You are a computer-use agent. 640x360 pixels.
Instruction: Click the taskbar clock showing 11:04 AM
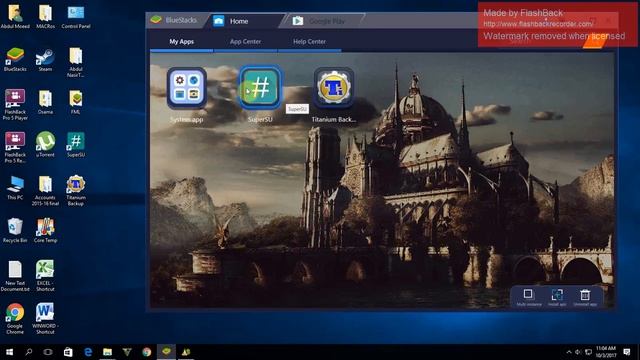click(x=605, y=352)
